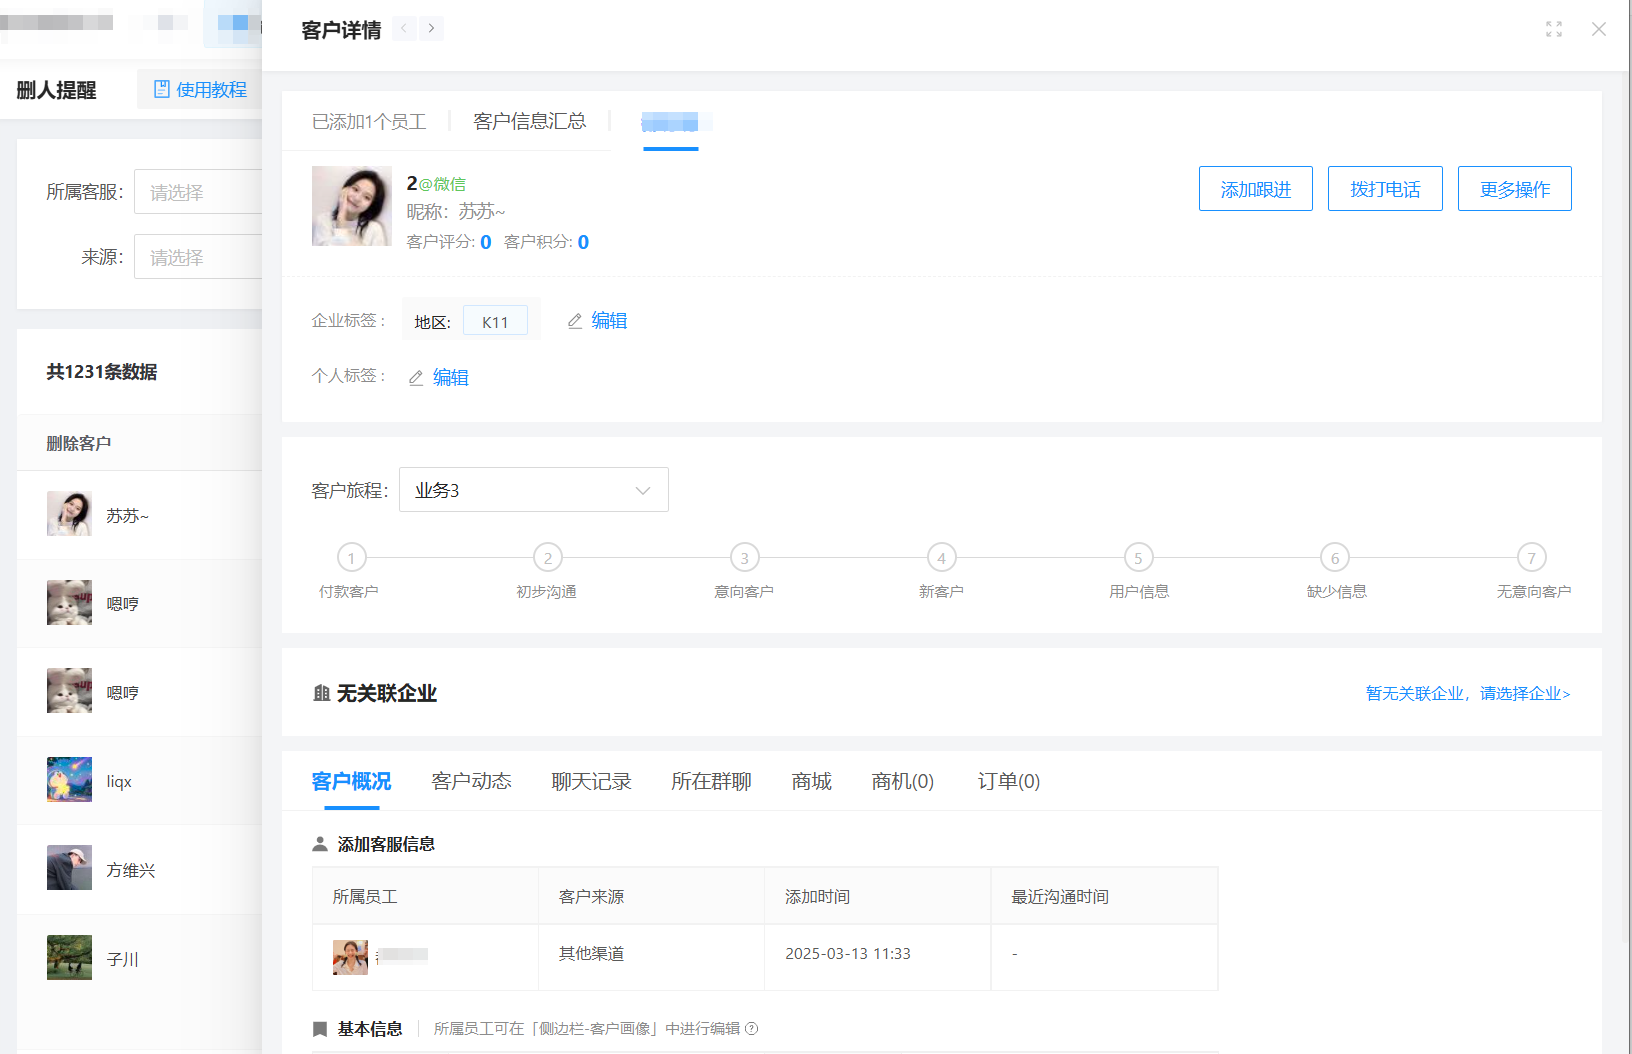Screen dimensions: 1632x1054
Task: Edit personal tags via 编辑 link
Action: 451,378
